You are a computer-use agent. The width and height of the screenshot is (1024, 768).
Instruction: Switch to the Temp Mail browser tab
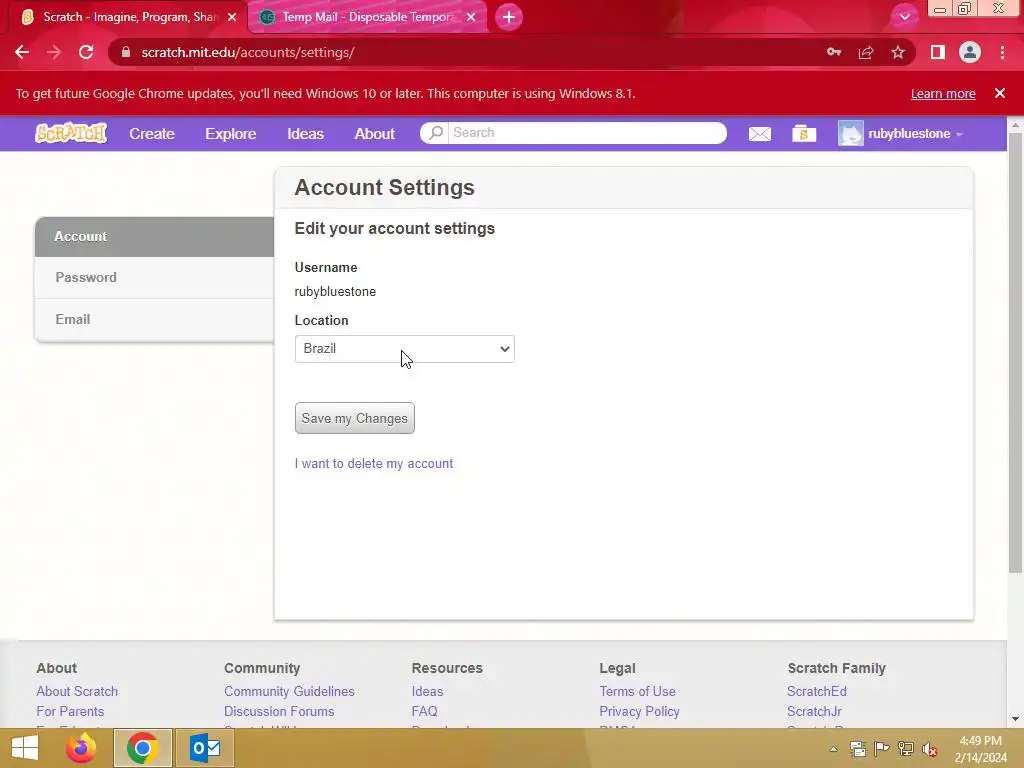(366, 17)
